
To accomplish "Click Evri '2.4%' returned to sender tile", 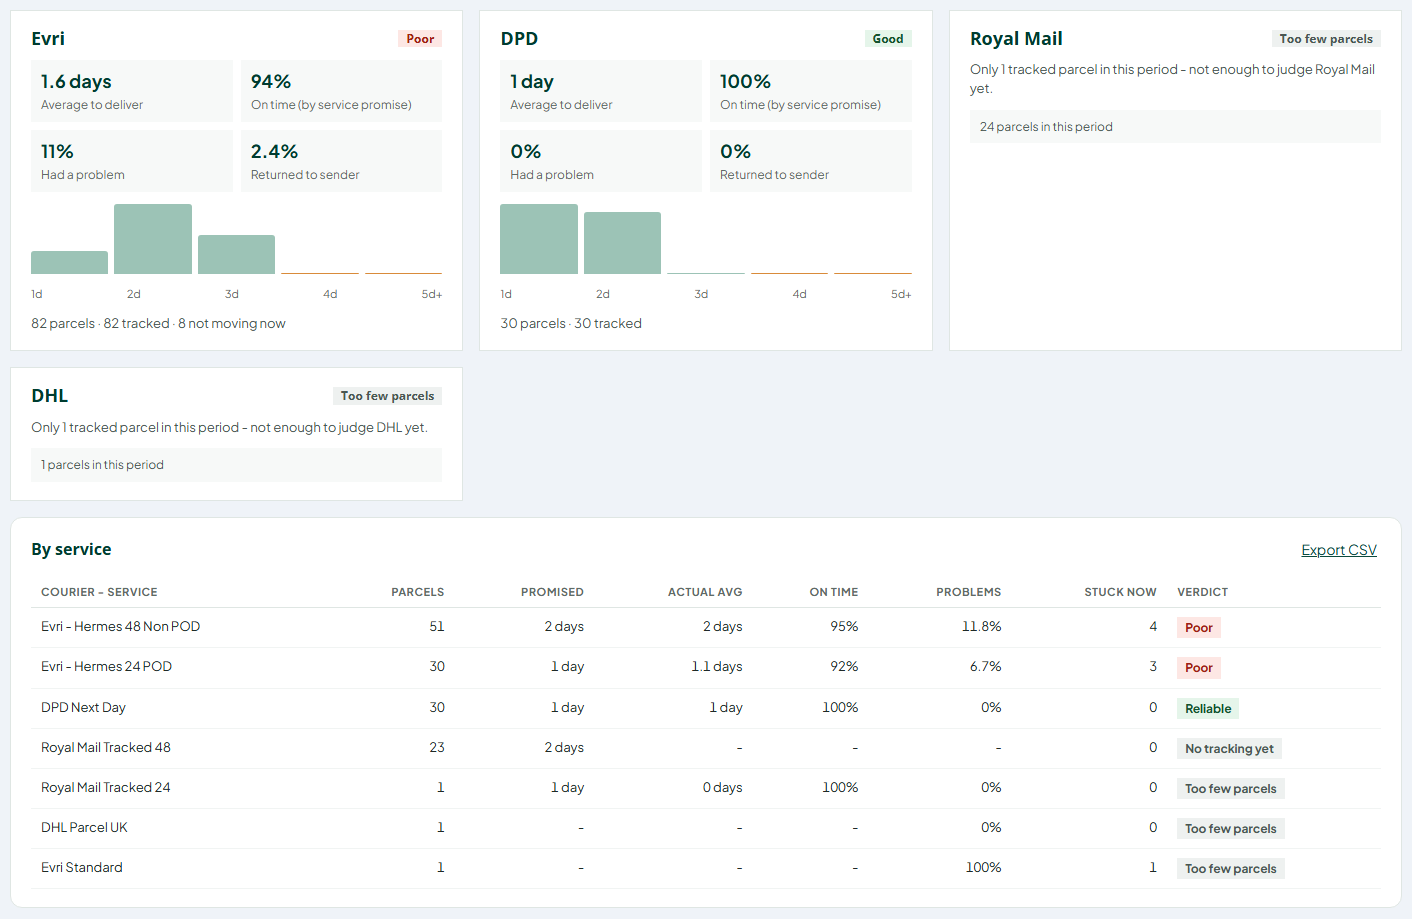I will (x=341, y=161).
